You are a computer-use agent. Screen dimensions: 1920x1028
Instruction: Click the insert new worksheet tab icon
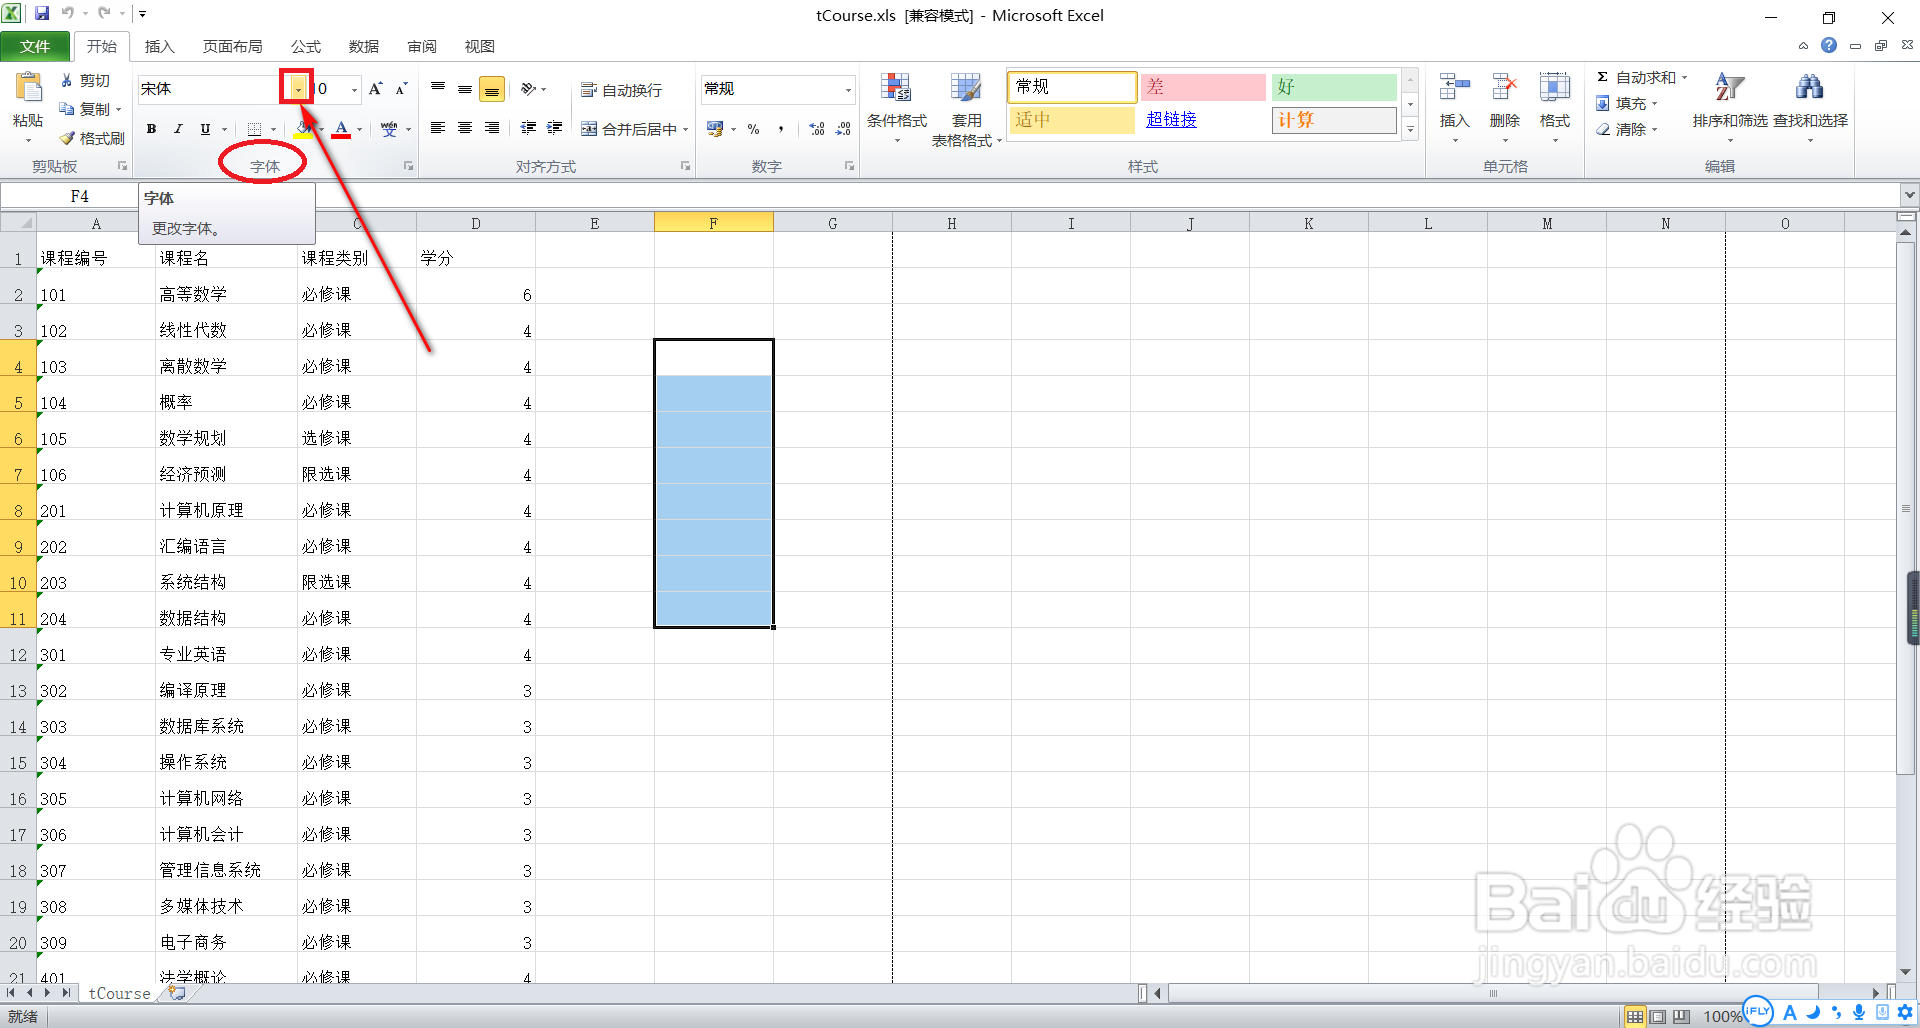point(177,993)
